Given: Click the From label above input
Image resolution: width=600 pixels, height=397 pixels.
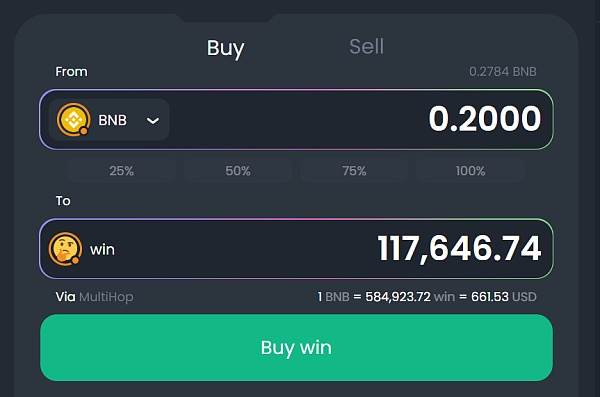Looking at the screenshot, I should [x=71, y=72].
